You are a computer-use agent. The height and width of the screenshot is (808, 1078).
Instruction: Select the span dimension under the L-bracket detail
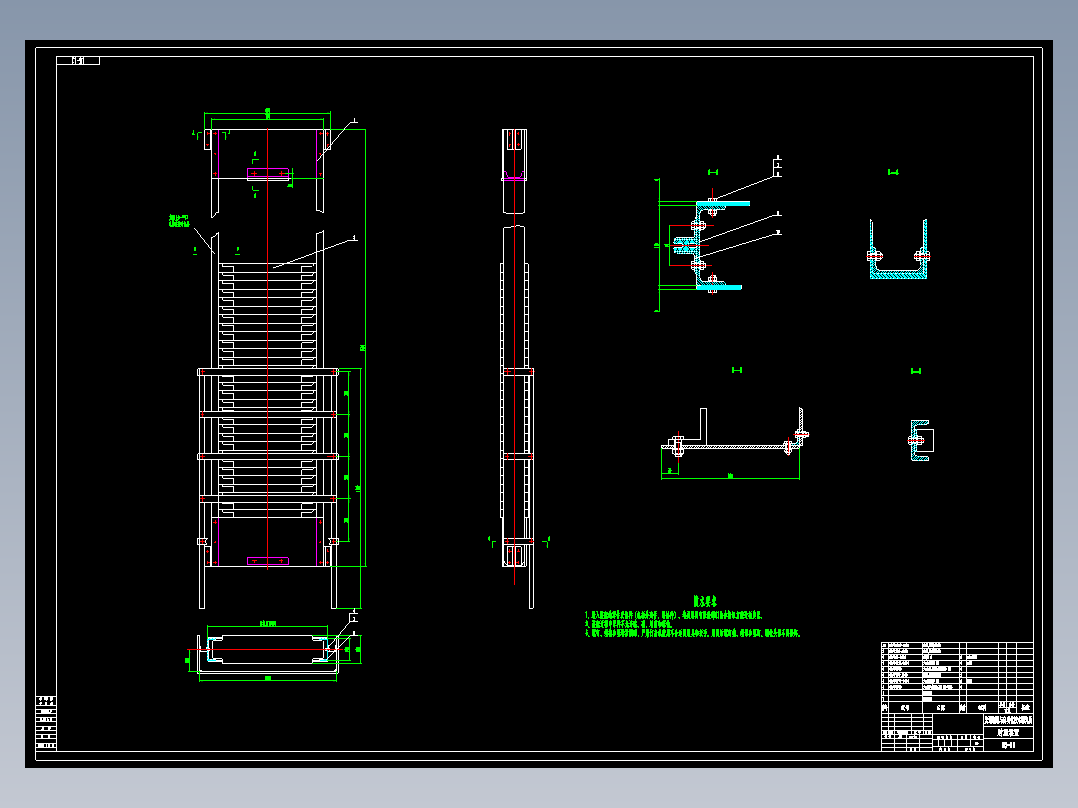point(730,476)
